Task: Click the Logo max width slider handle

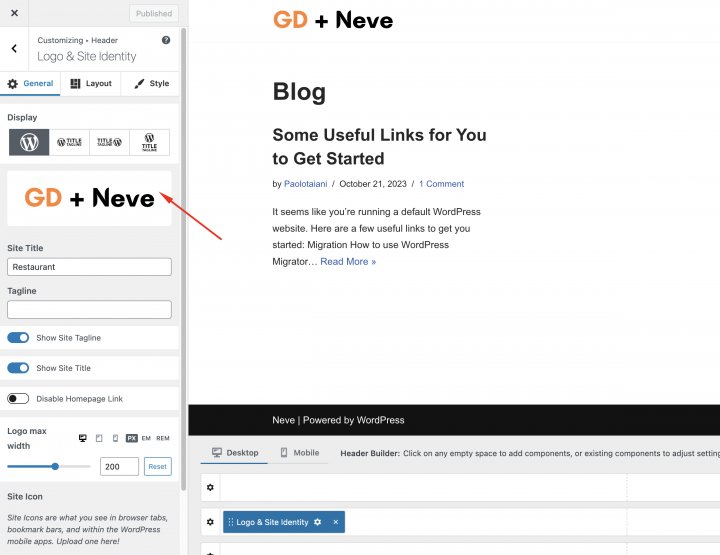Action: pos(55,466)
